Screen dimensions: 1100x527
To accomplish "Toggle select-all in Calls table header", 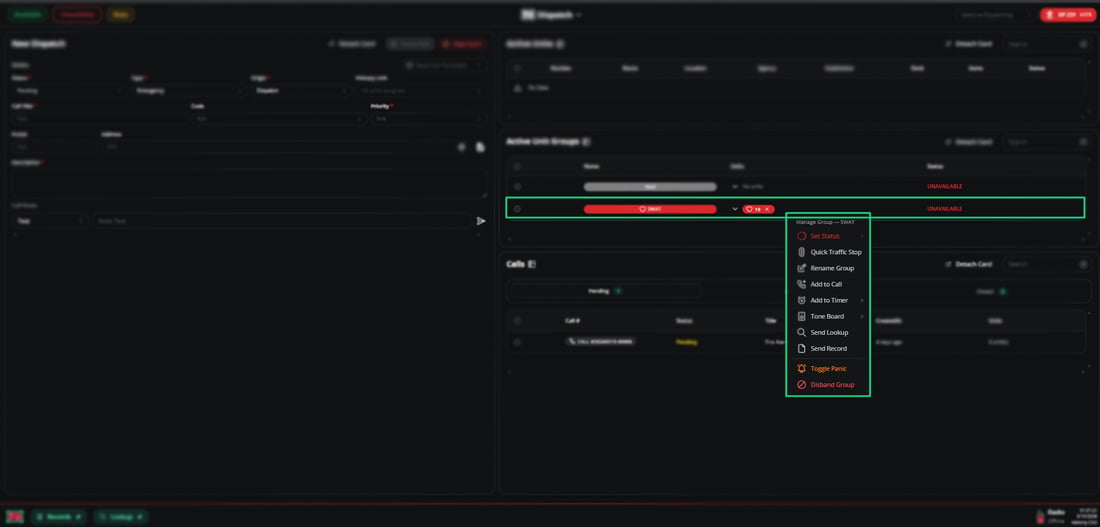I will tap(517, 321).
